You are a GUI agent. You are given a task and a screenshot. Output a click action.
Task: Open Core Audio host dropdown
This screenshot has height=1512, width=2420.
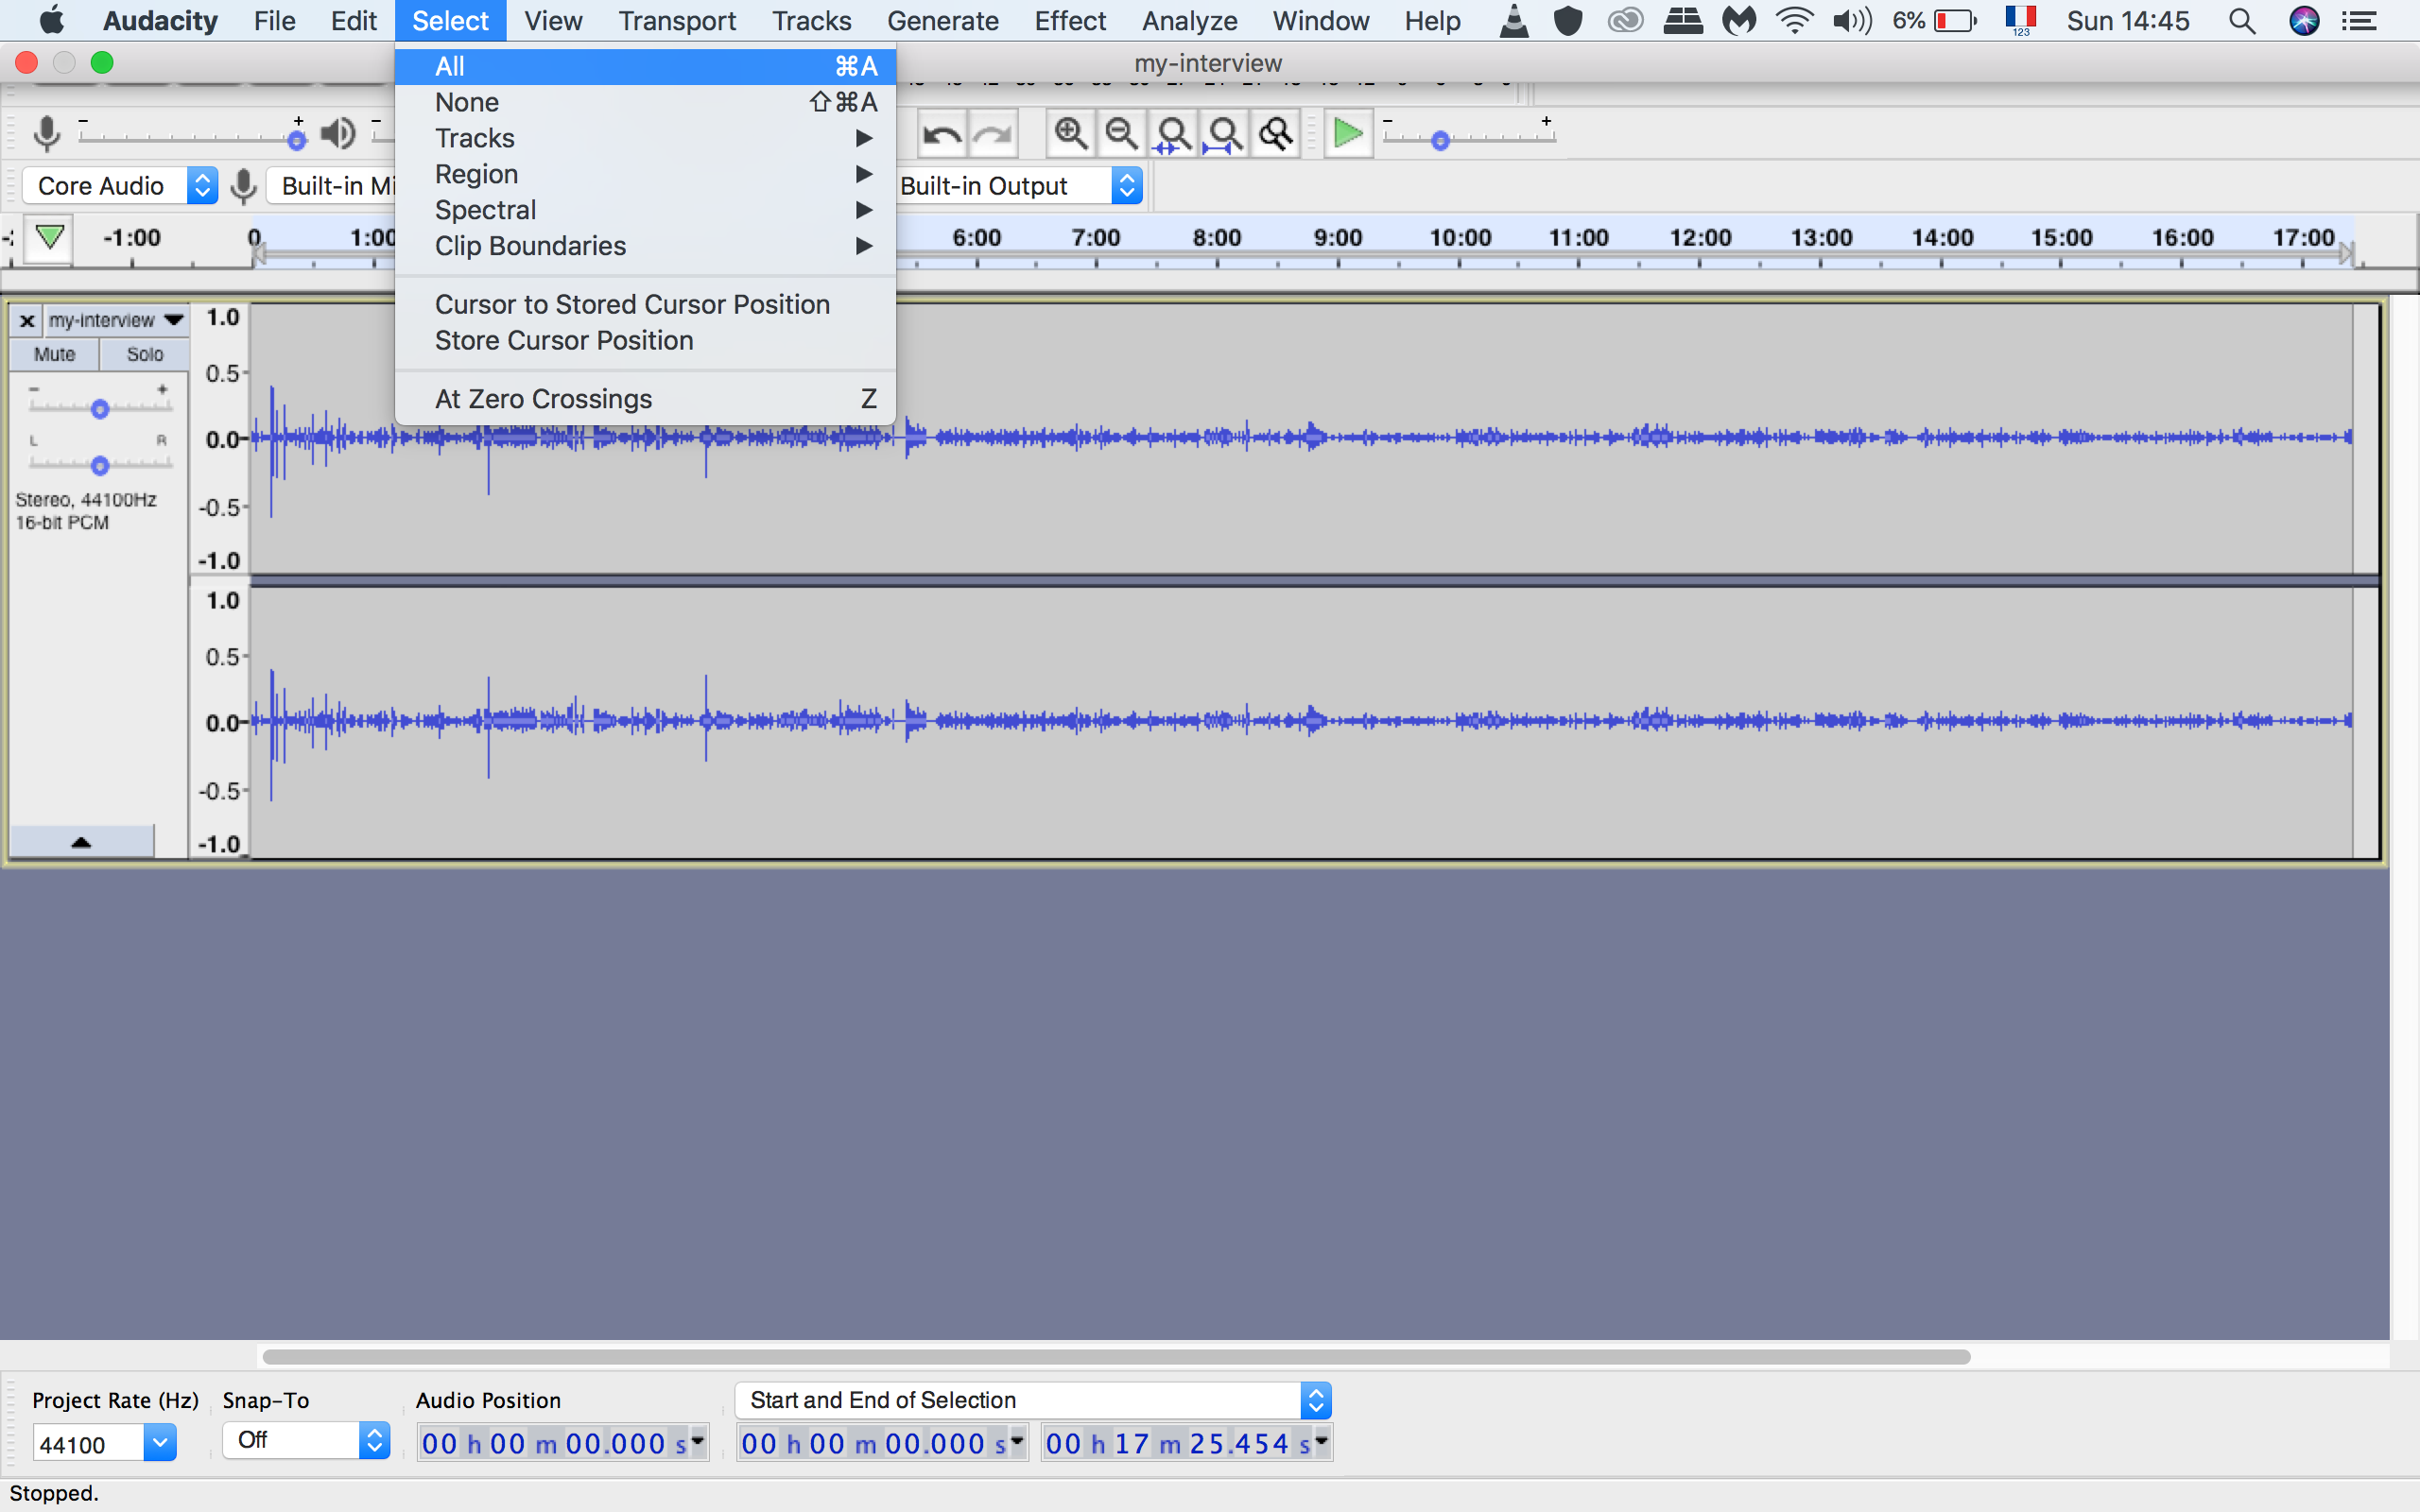click(x=120, y=186)
